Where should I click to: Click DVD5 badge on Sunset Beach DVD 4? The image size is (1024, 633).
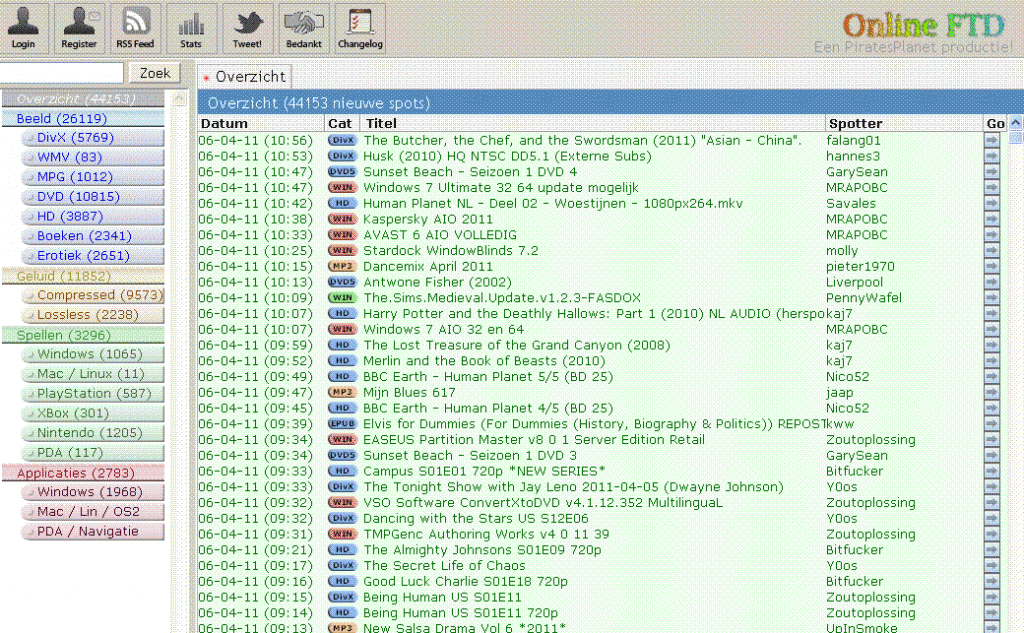click(x=342, y=172)
